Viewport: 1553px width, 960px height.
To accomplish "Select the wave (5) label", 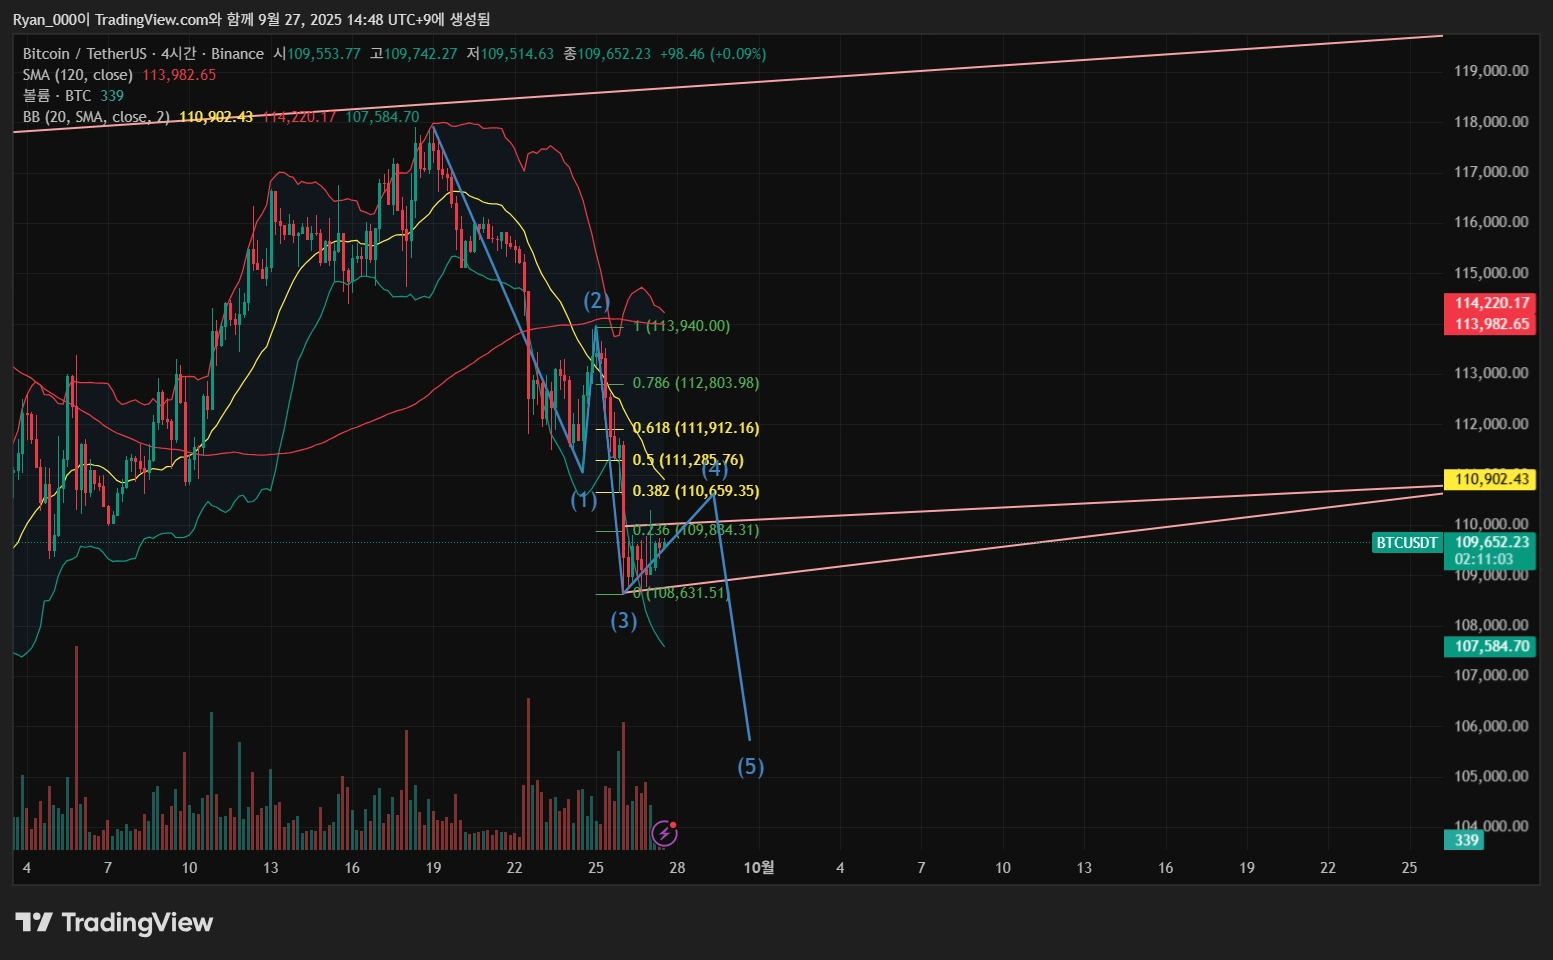I will tap(751, 766).
